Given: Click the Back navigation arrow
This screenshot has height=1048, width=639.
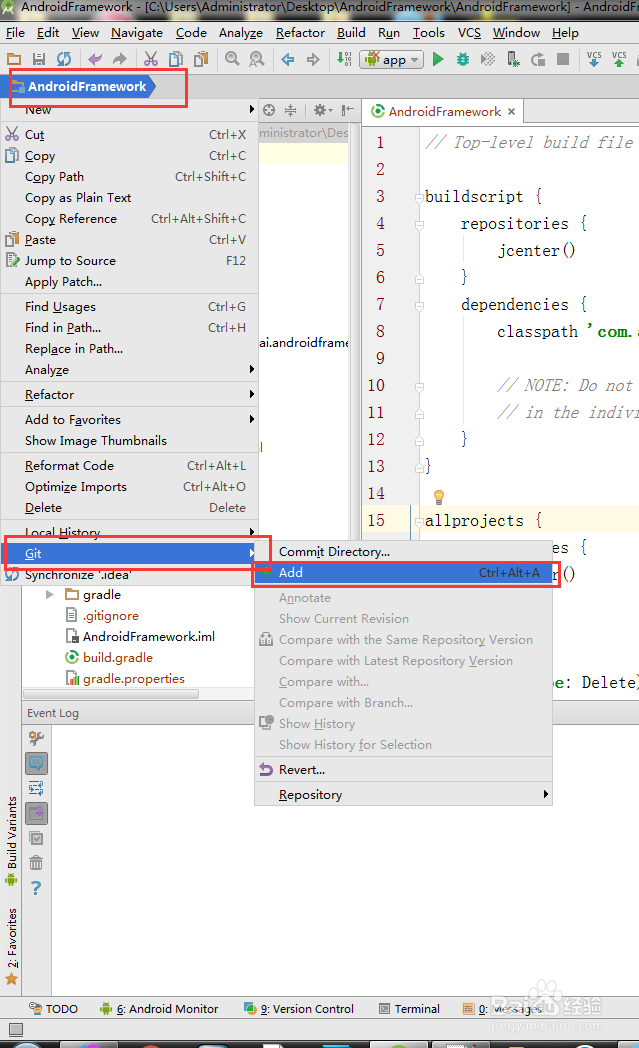Looking at the screenshot, I should pos(288,59).
